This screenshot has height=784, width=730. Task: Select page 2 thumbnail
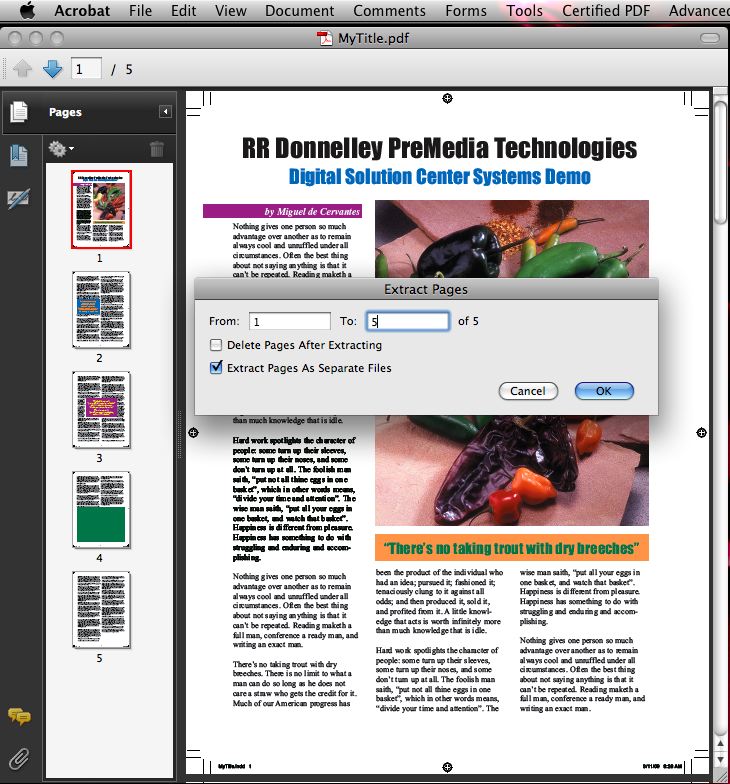[101, 310]
